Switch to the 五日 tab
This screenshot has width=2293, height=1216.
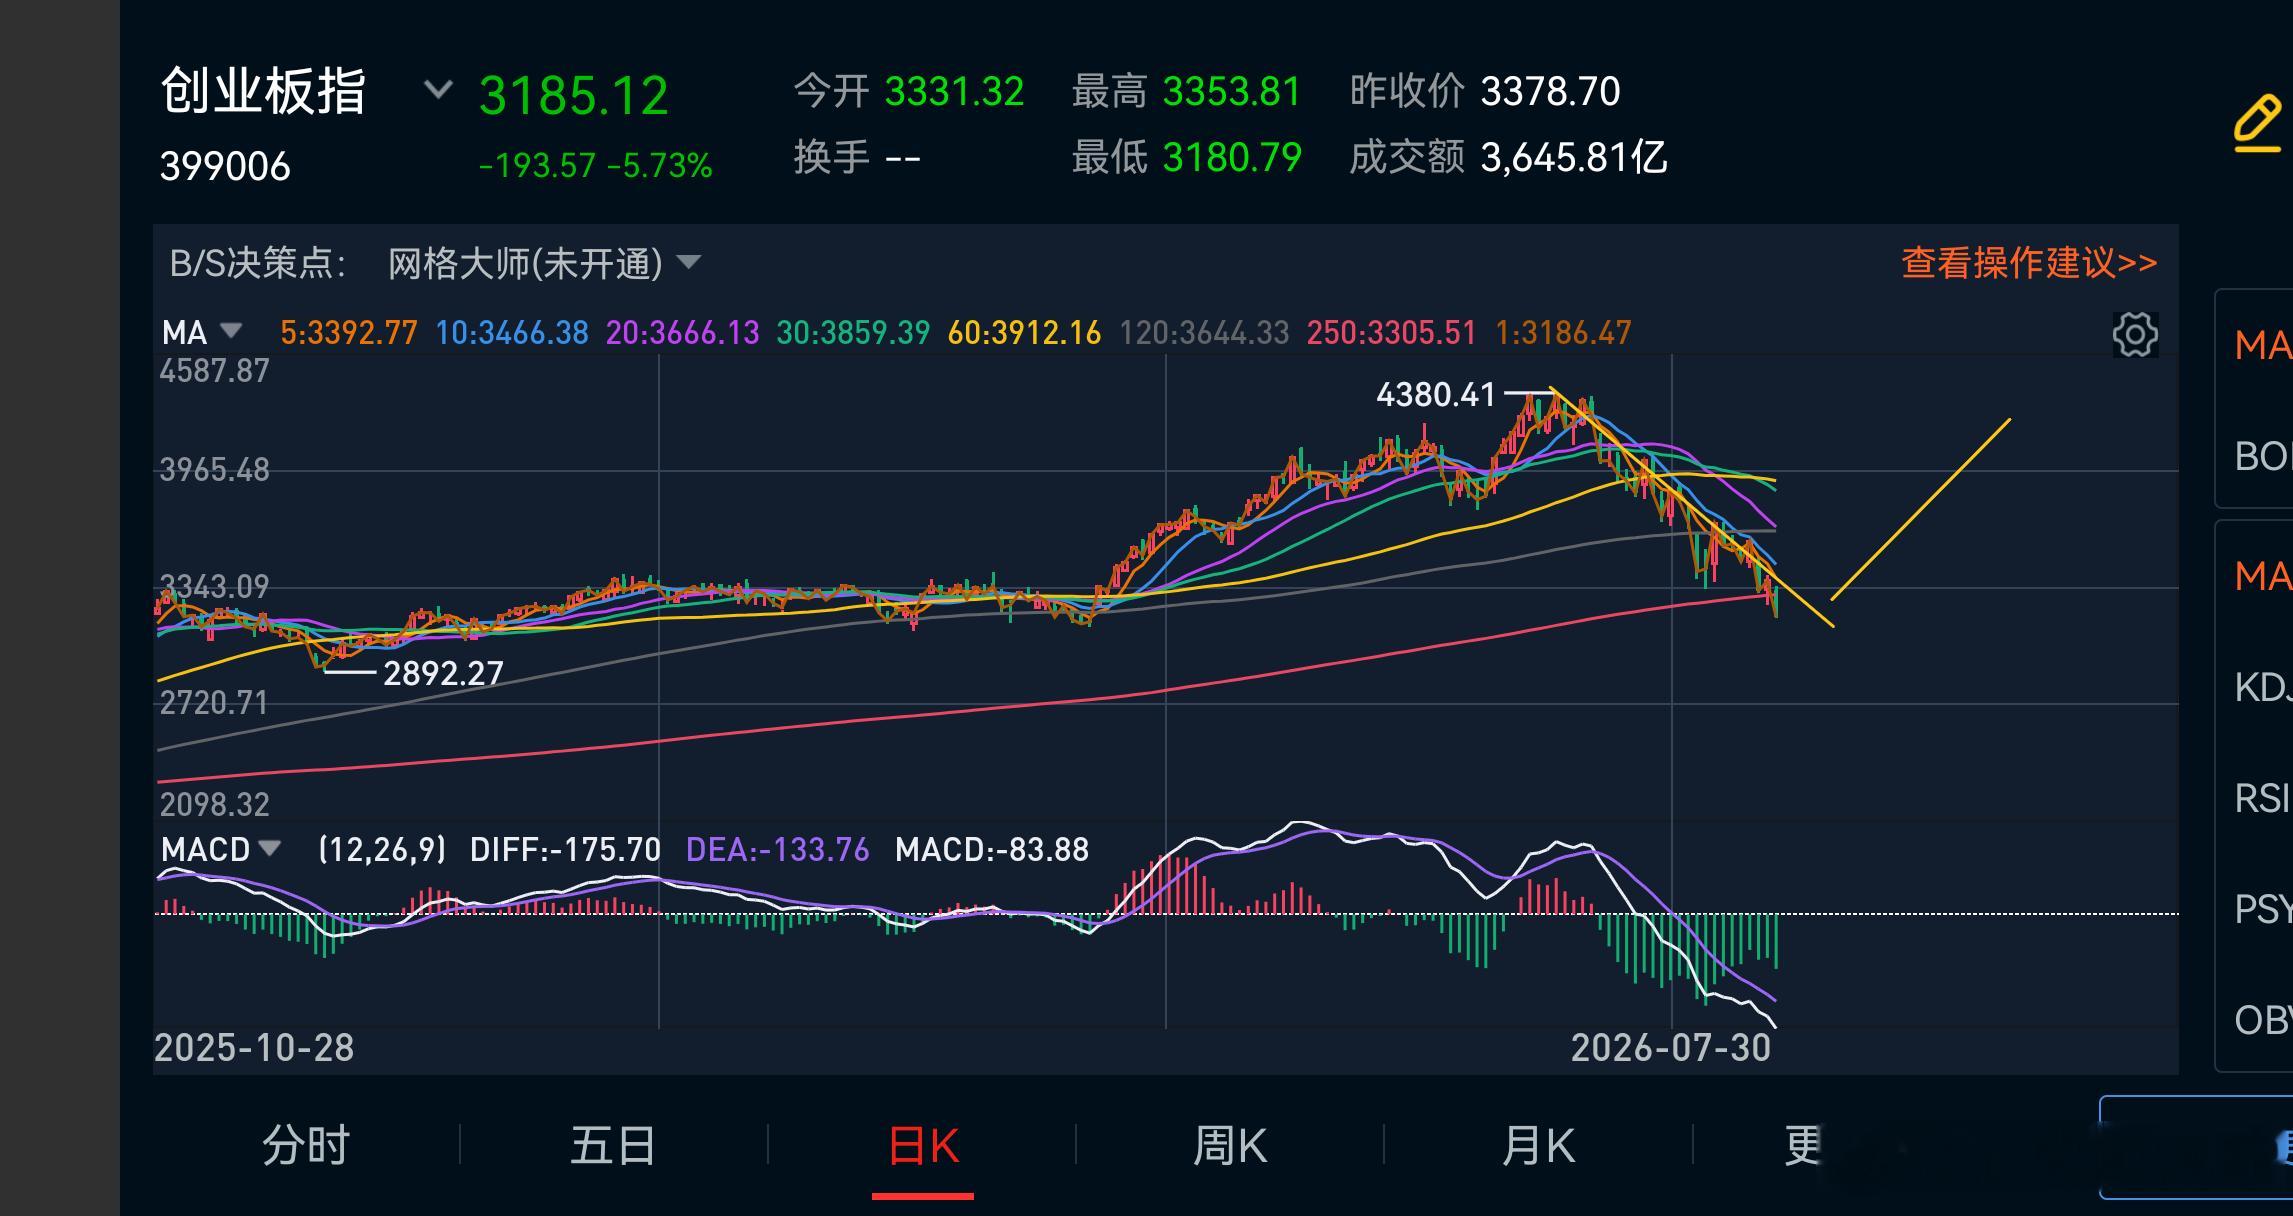613,1145
